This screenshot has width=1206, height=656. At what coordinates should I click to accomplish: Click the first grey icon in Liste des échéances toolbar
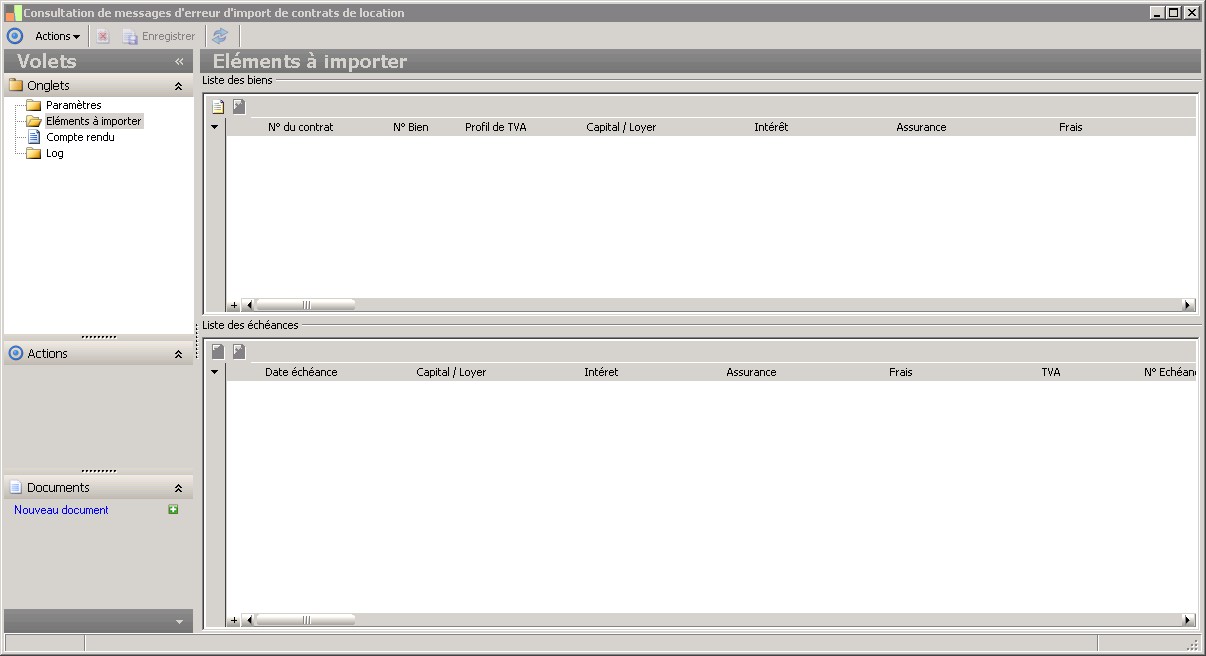[x=218, y=351]
